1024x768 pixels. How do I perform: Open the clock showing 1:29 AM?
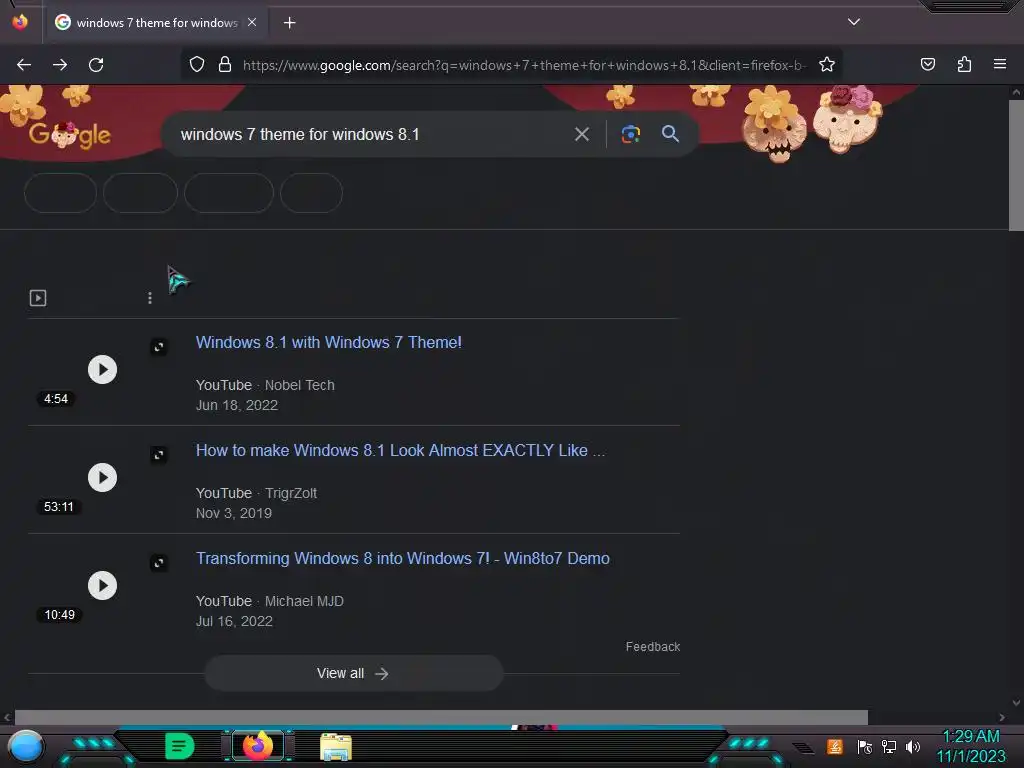click(x=970, y=746)
